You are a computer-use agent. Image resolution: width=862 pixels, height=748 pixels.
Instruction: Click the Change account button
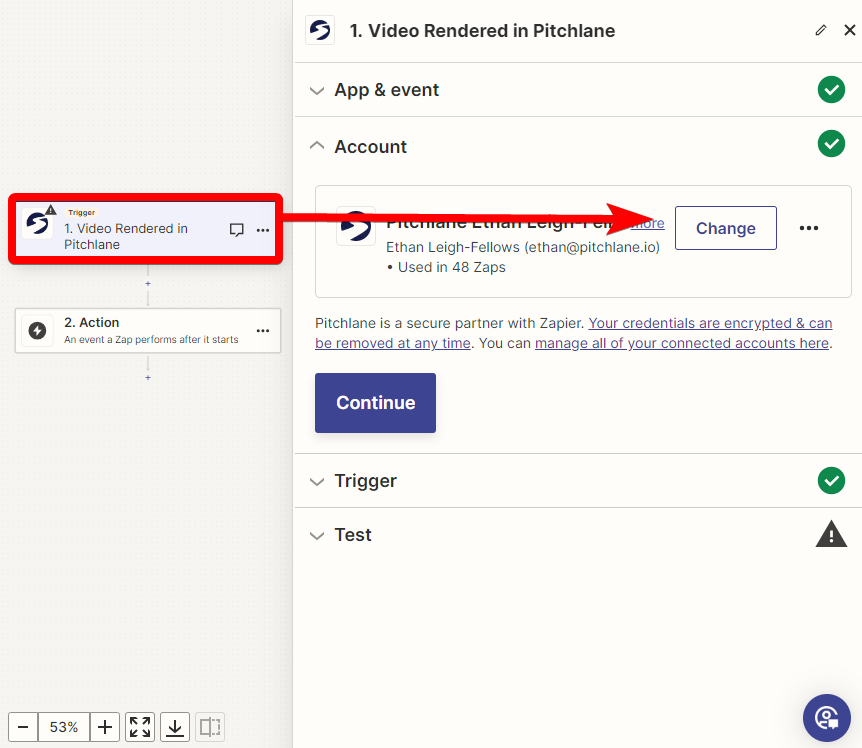(725, 228)
